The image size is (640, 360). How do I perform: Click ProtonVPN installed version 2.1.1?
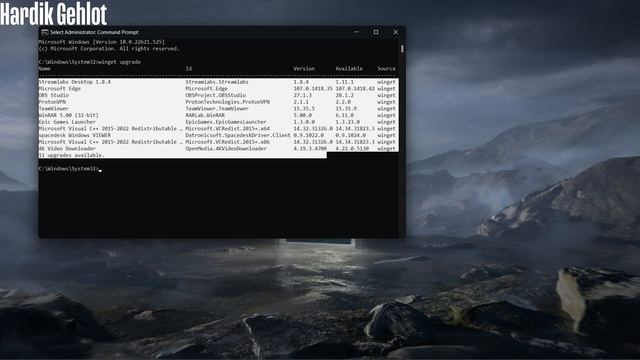[301, 102]
